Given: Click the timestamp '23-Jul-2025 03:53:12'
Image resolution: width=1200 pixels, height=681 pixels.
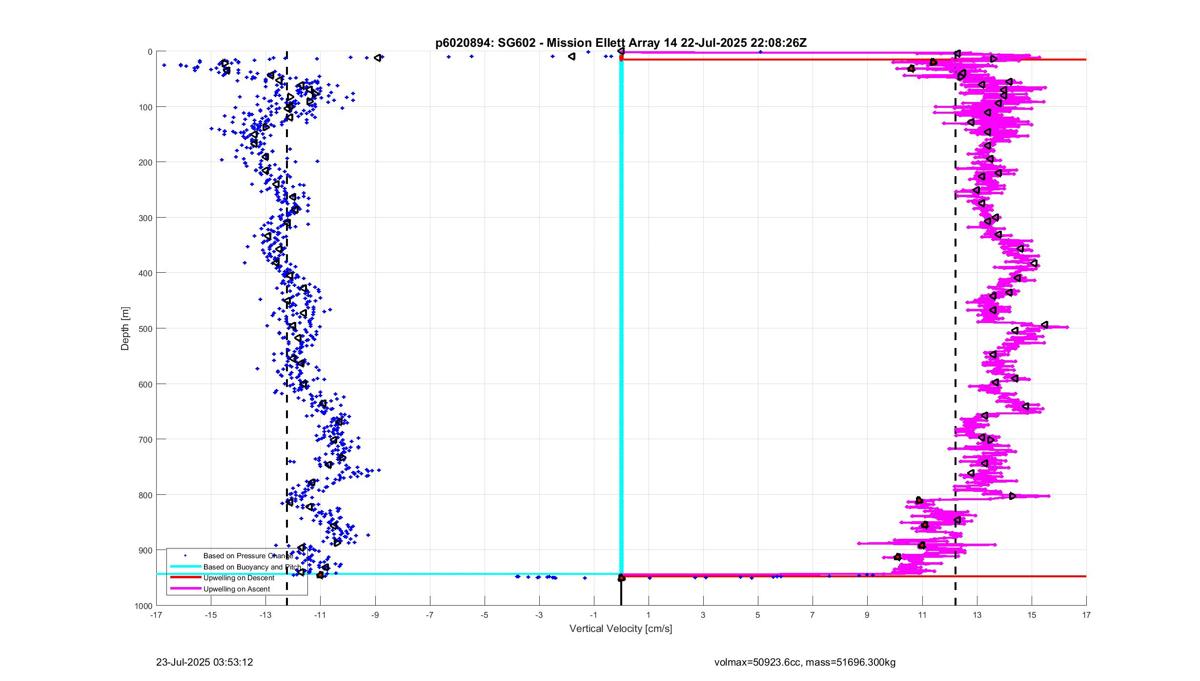Looking at the screenshot, I should [205, 662].
